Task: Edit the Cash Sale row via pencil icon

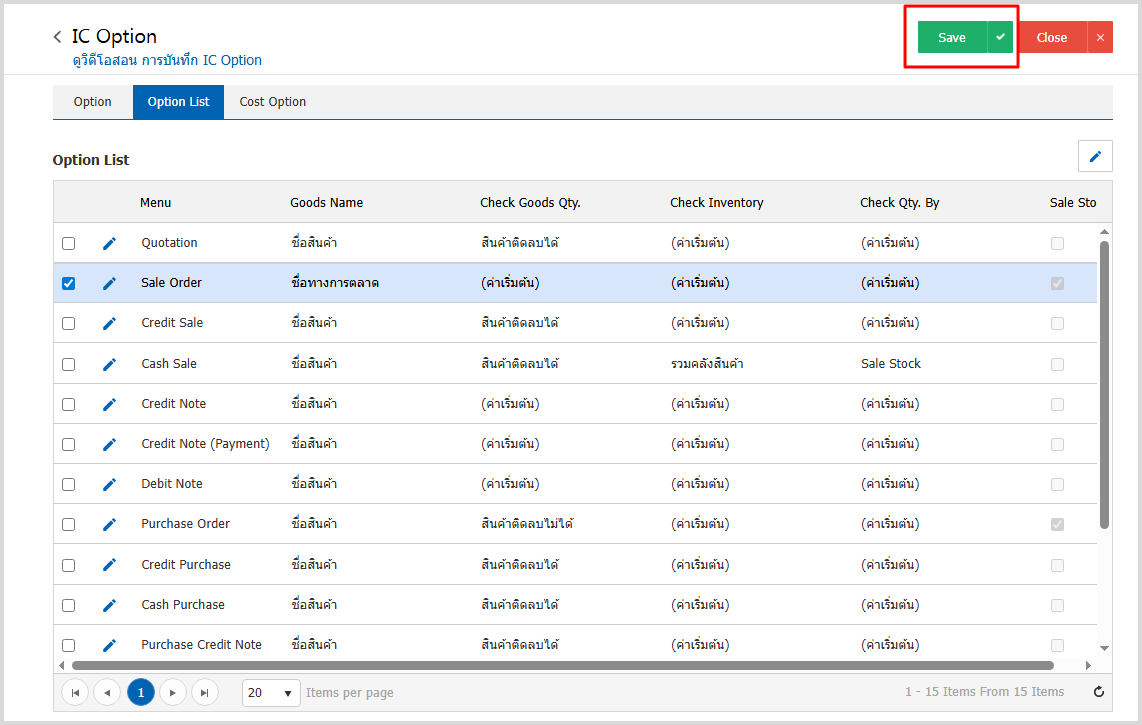Action: pos(110,364)
